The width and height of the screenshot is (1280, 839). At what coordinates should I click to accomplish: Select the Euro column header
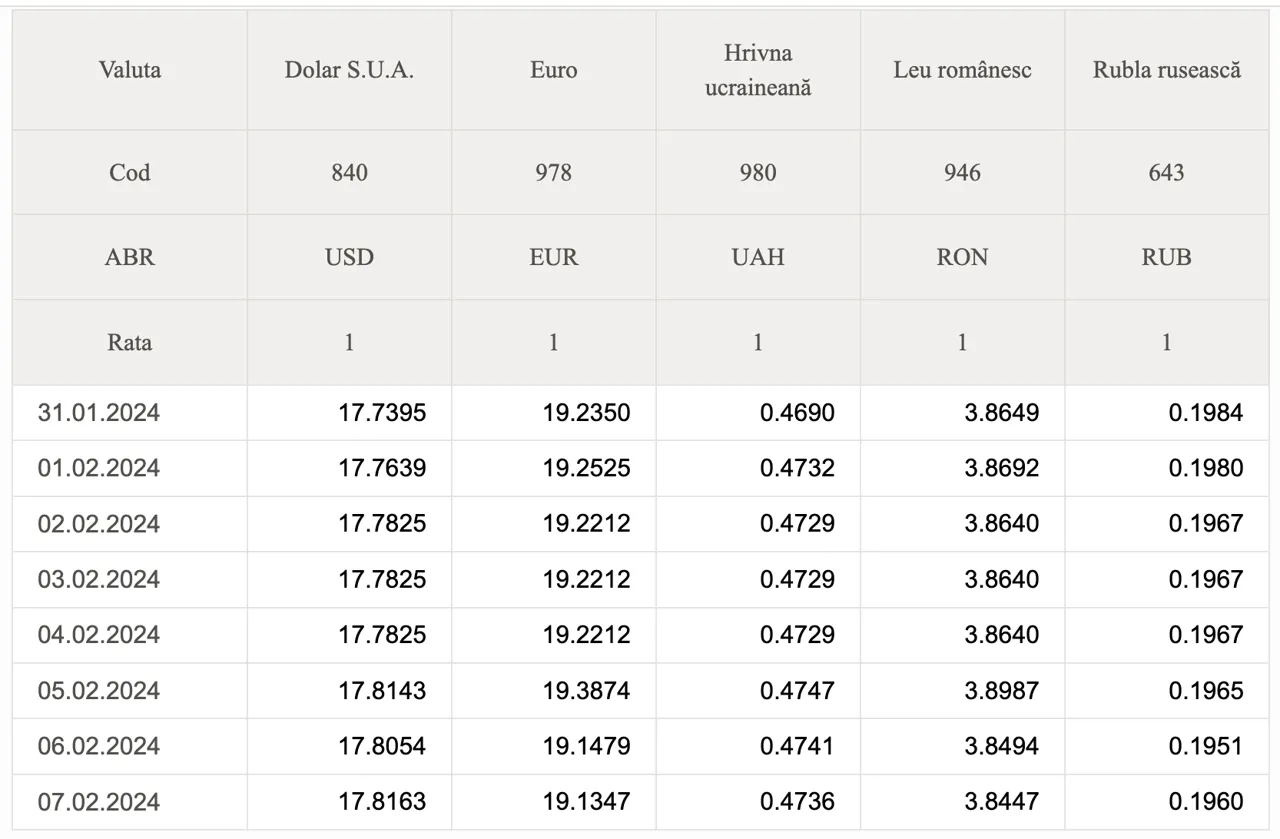[x=553, y=70]
